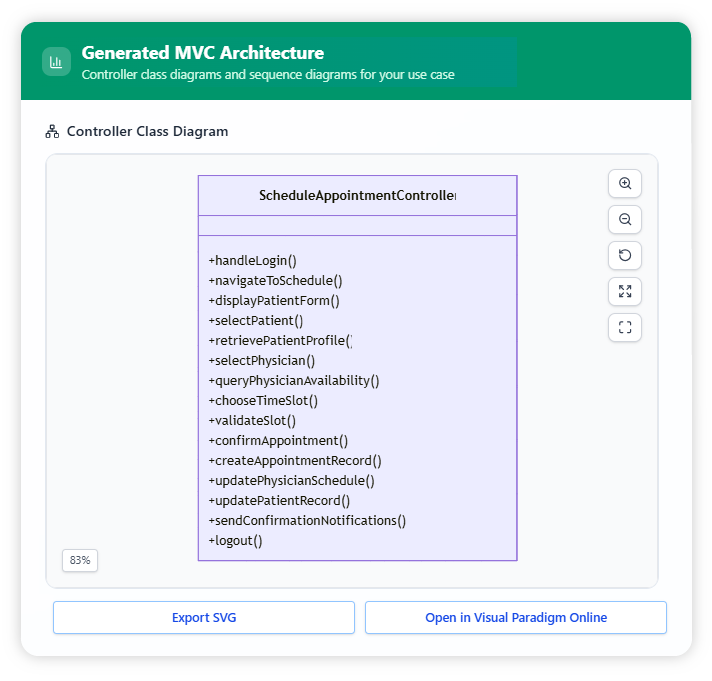
Task: Reset the diagram view with the rotate icon
Action: click(625, 256)
